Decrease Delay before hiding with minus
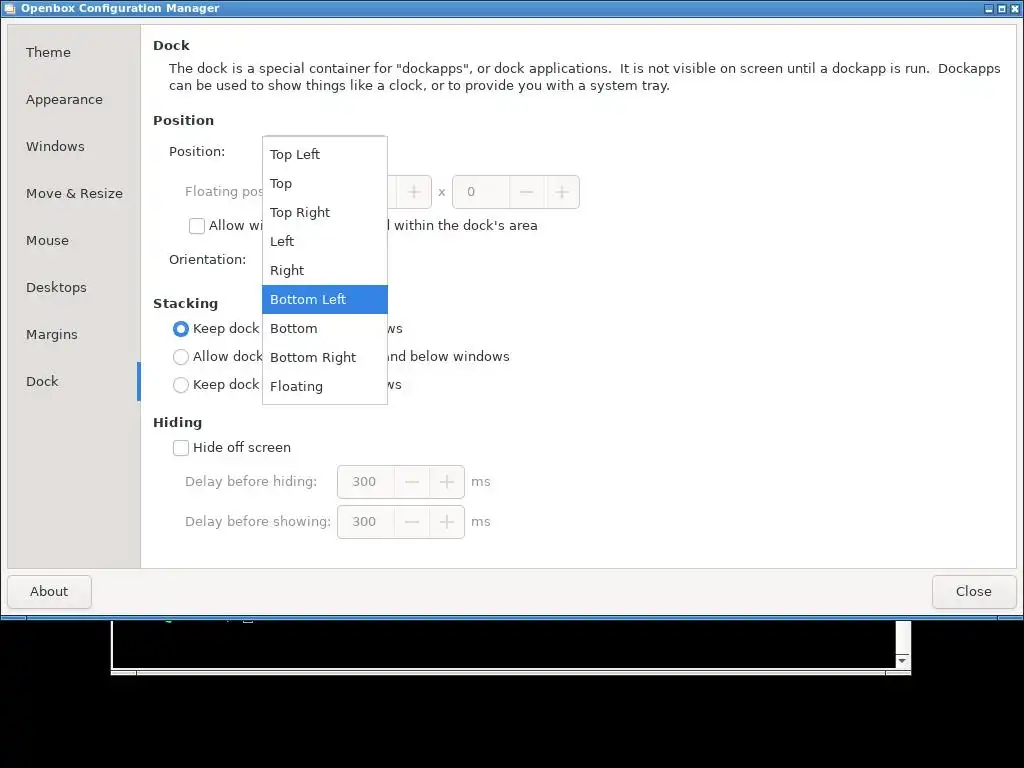This screenshot has width=1024, height=768. (x=411, y=482)
